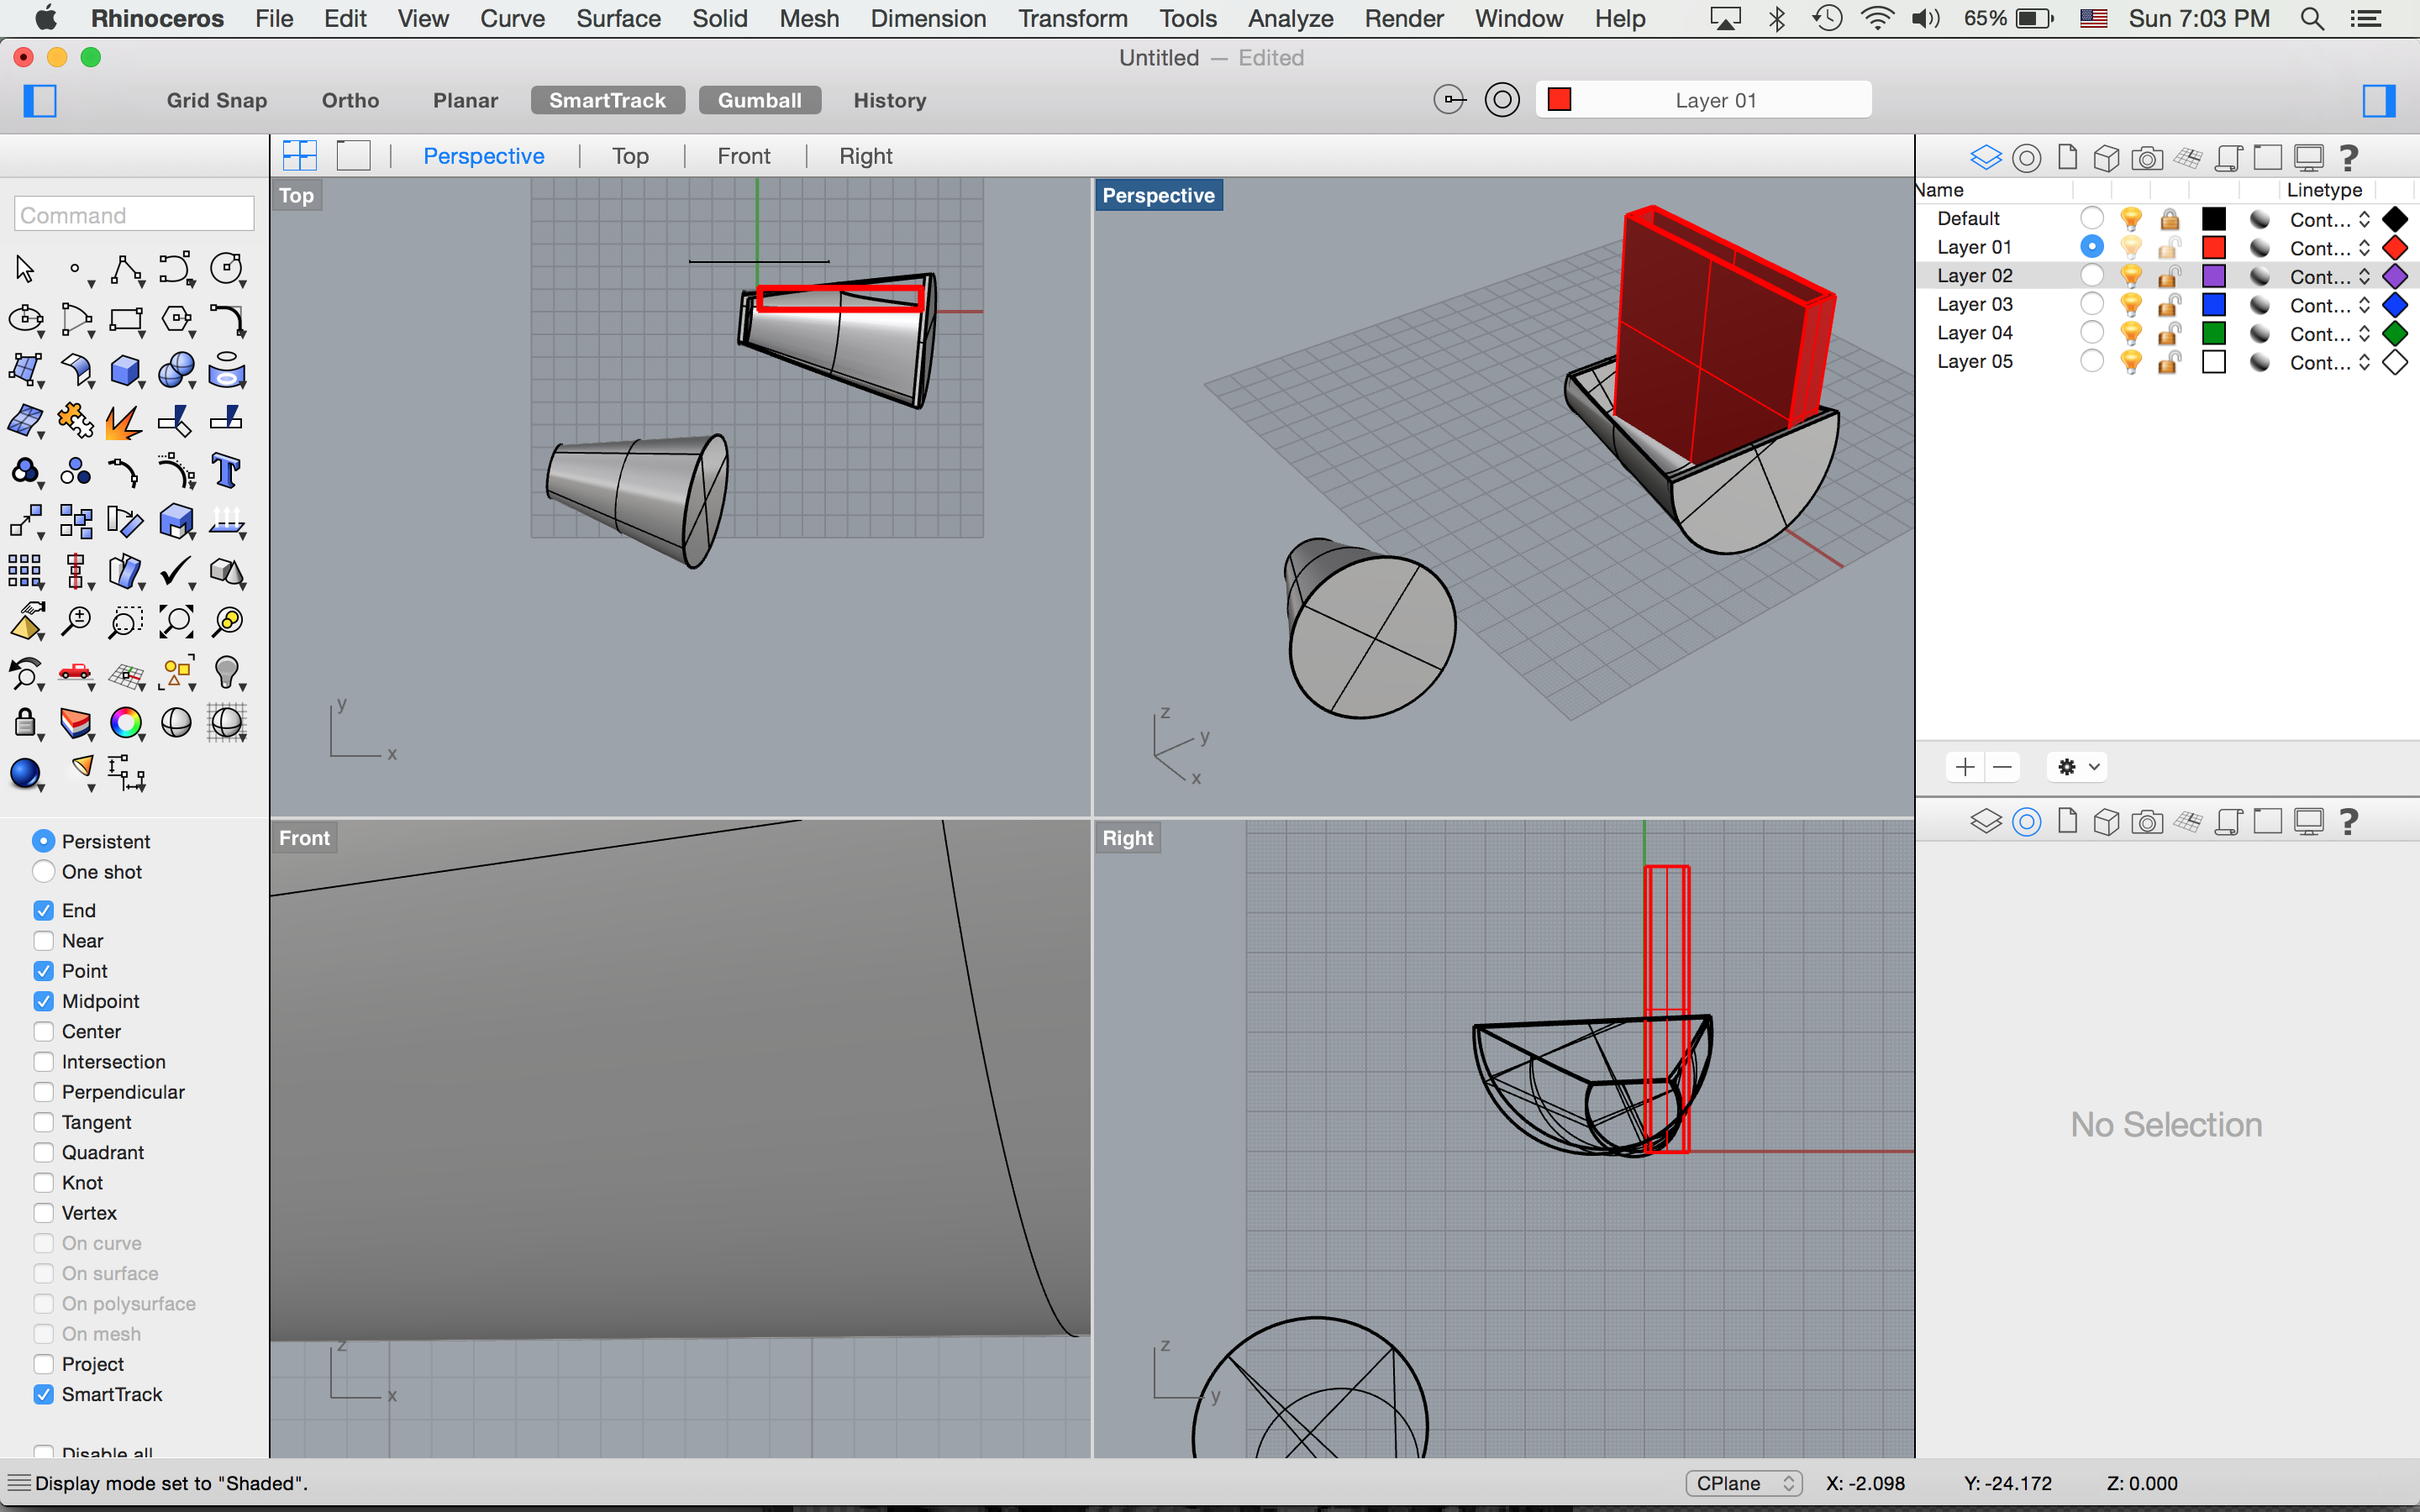
Task: Open the layer settings gear dropdown
Action: pos(2077,767)
